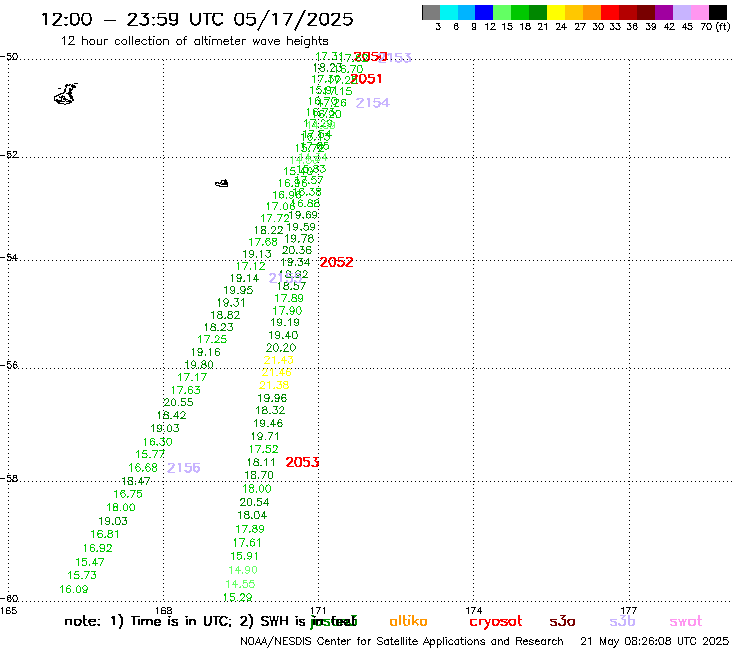
Task: Click the wave height value 17.25
Action: click(x=212, y=339)
